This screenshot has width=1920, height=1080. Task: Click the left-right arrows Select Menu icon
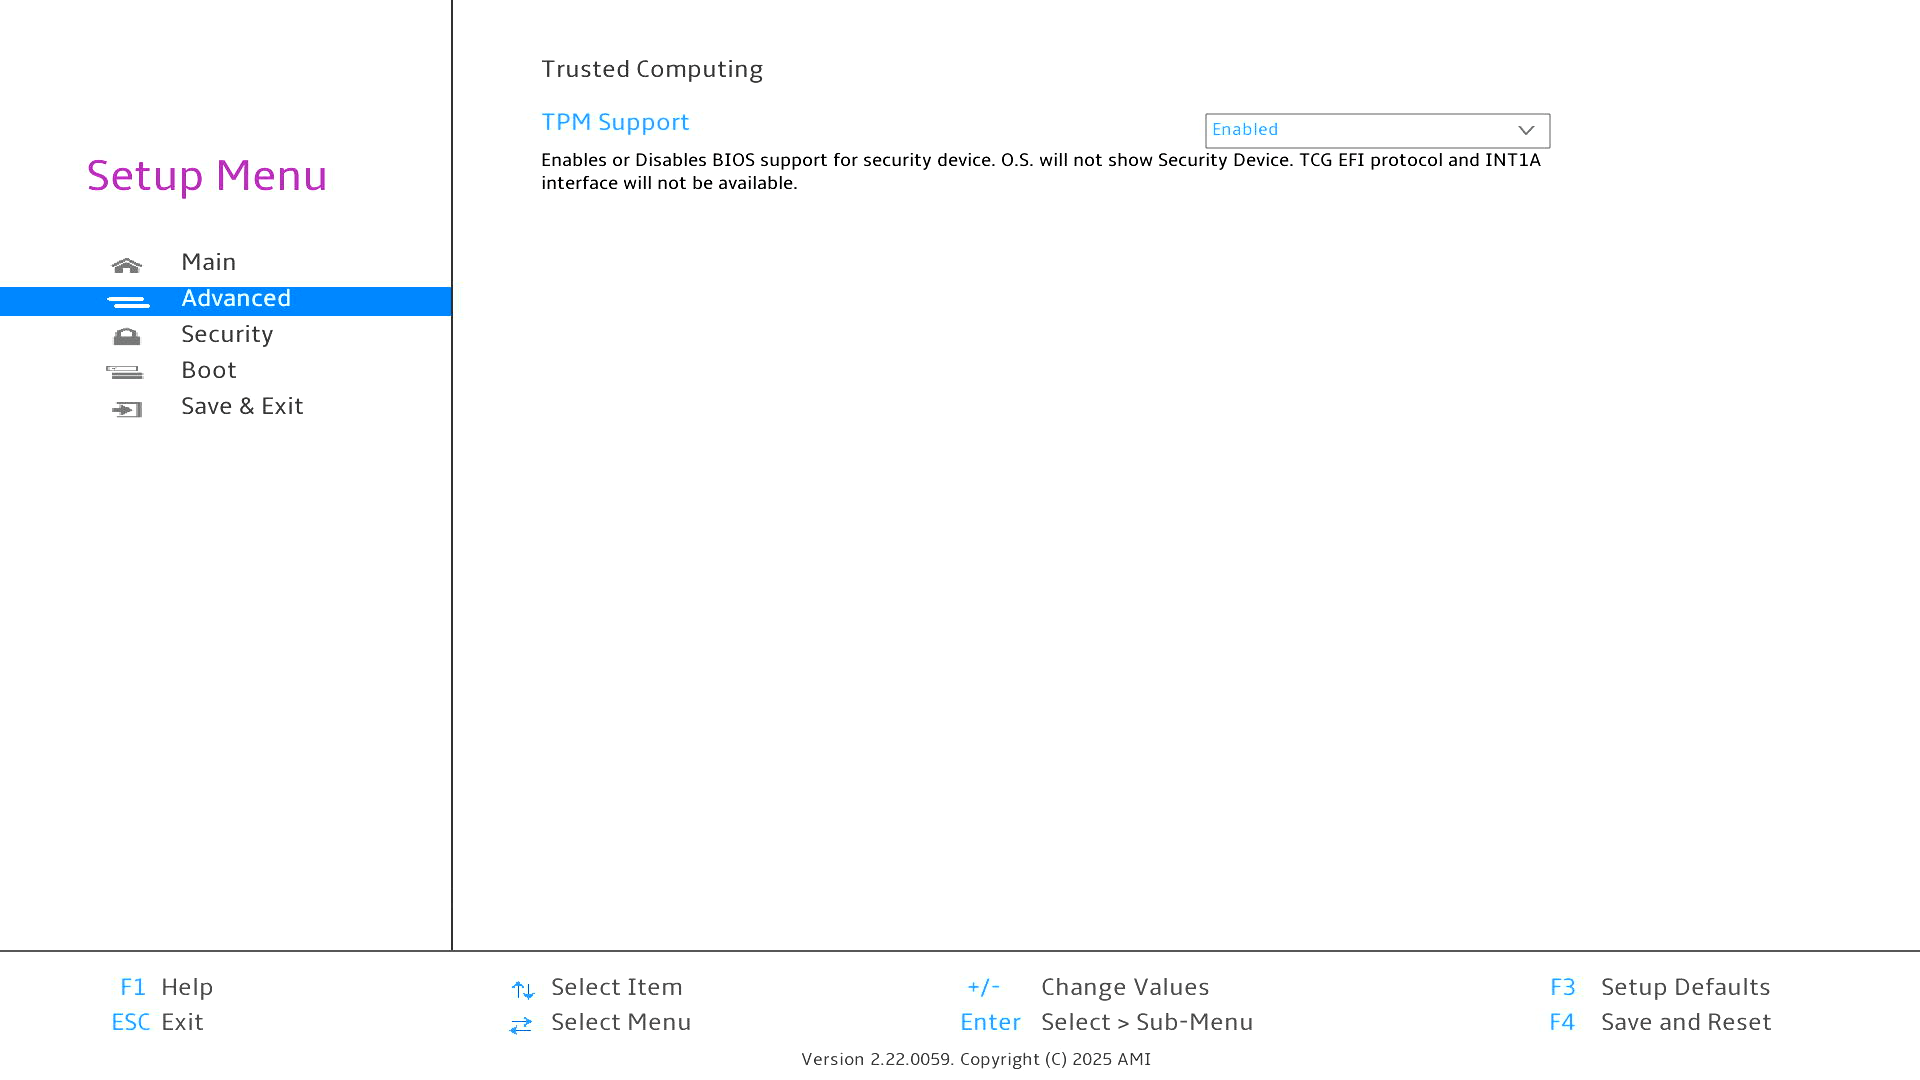pyautogui.click(x=521, y=1025)
